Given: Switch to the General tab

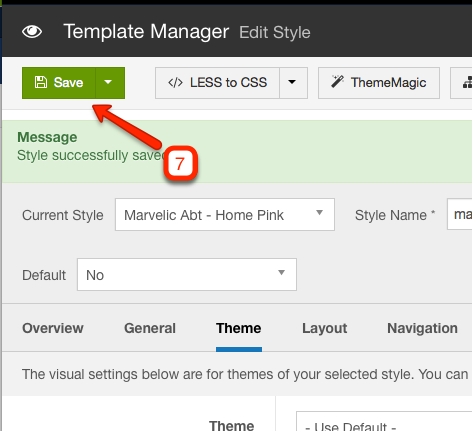Looking at the screenshot, I should tap(150, 328).
